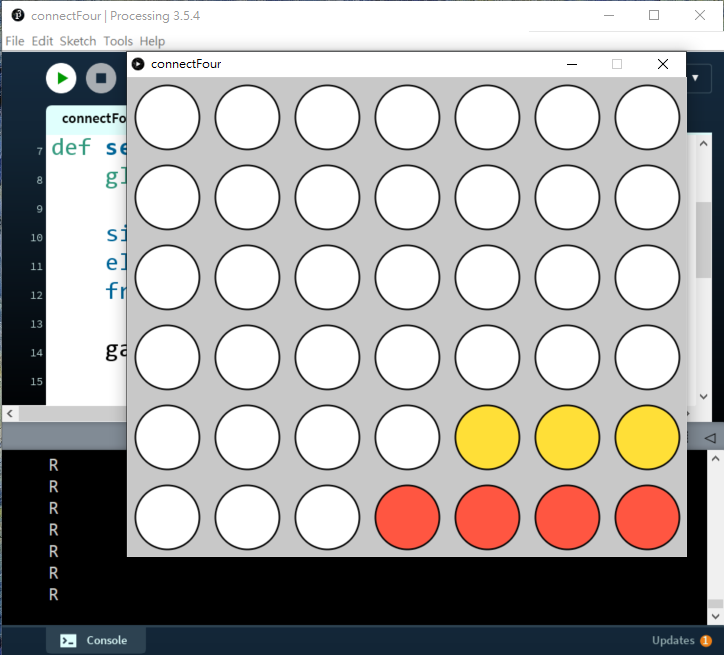Screen dimensions: 724x655
Task: Select the connectFour editor tab
Action: [88, 118]
